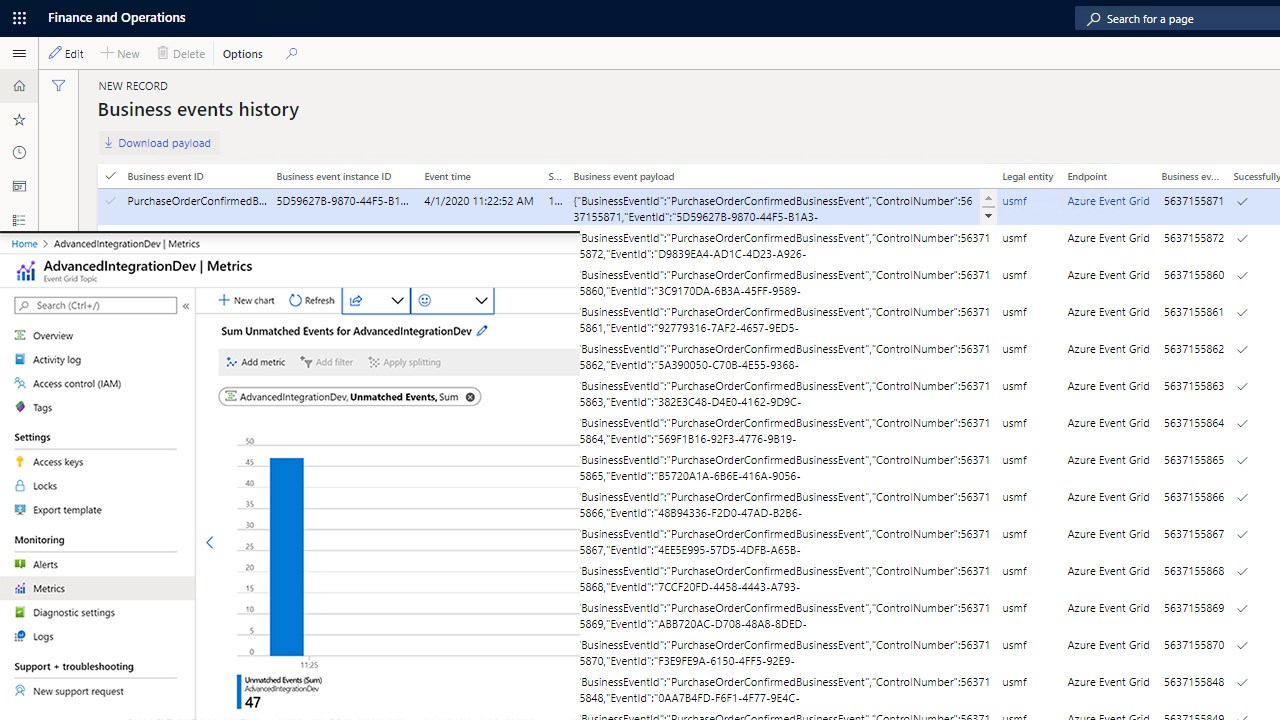This screenshot has width=1280, height=720.
Task: Click the Home breadcrumb link
Action: click(x=24, y=244)
